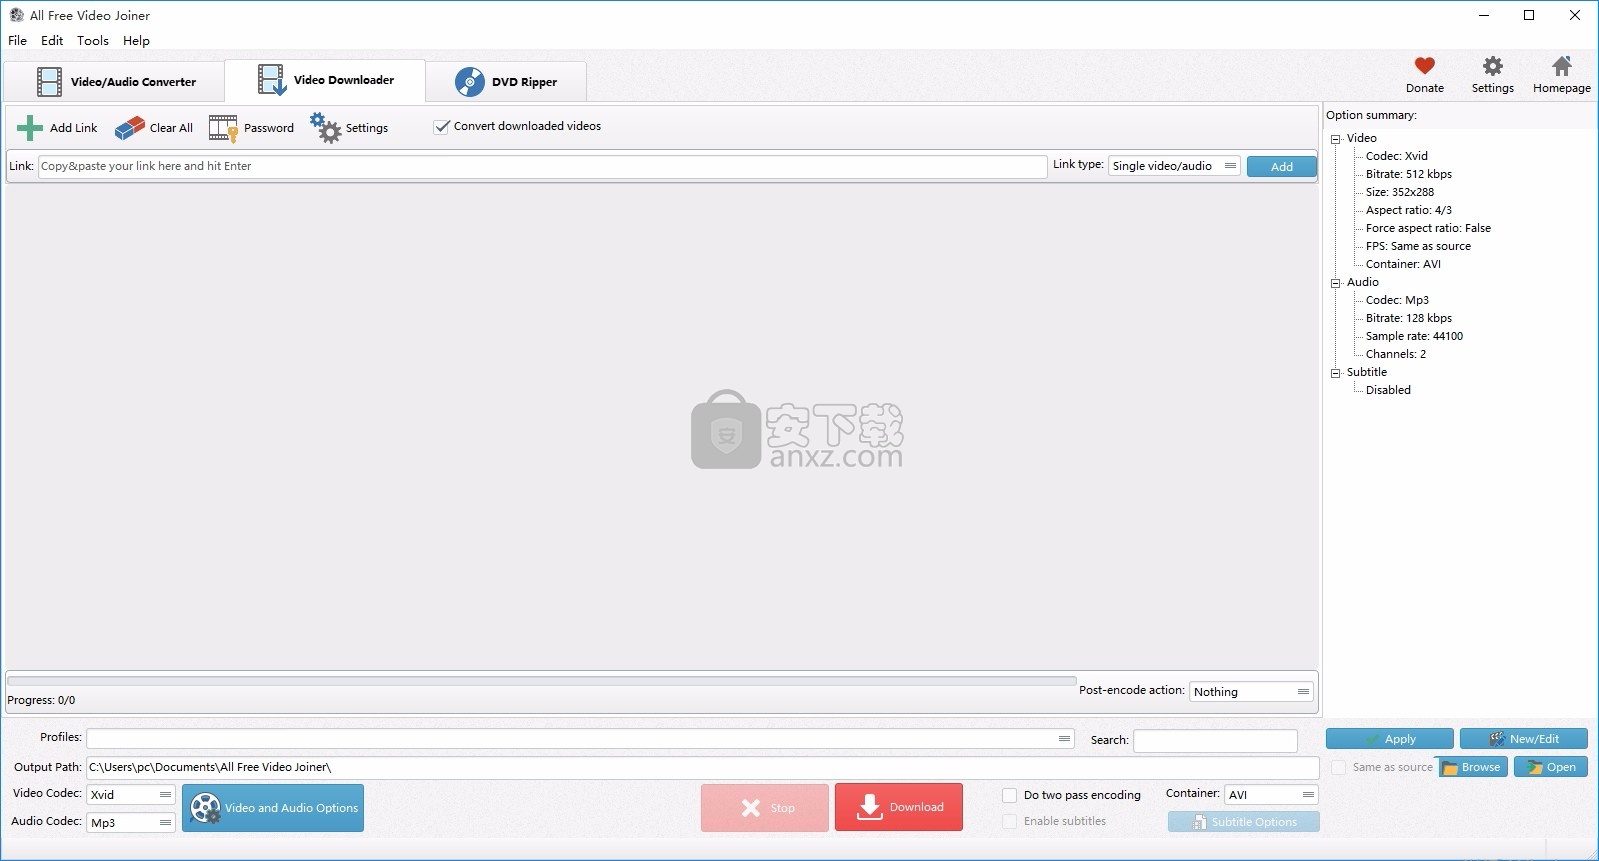The height and width of the screenshot is (861, 1599).
Task: Switch to Video/Audio Converter tab
Action: pyautogui.click(x=114, y=82)
